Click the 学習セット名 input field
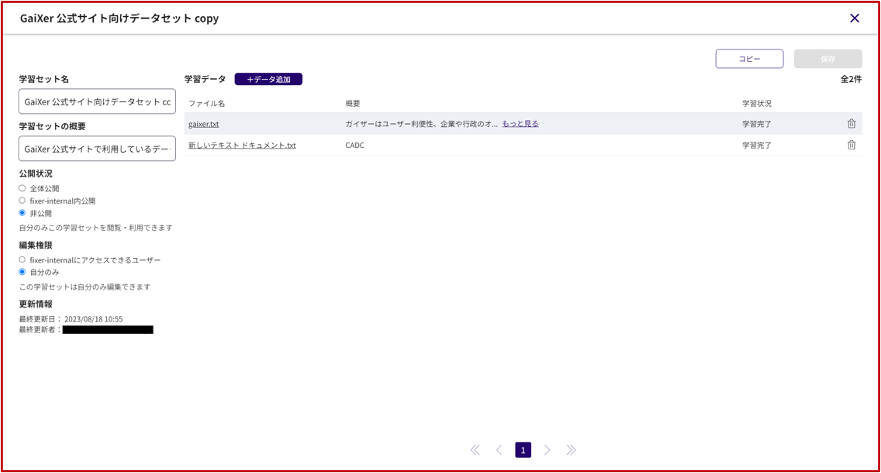This screenshot has height=473, width=881. (97, 101)
